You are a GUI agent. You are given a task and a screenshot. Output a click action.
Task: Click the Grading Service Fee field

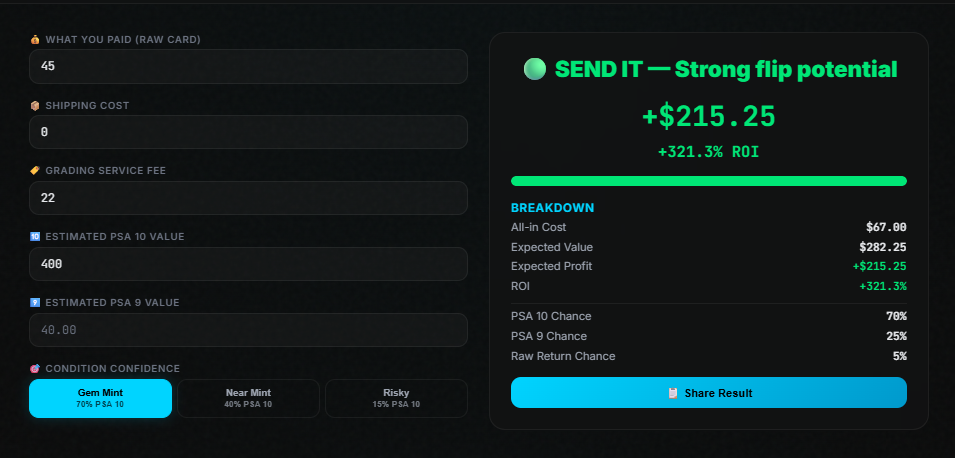point(248,198)
